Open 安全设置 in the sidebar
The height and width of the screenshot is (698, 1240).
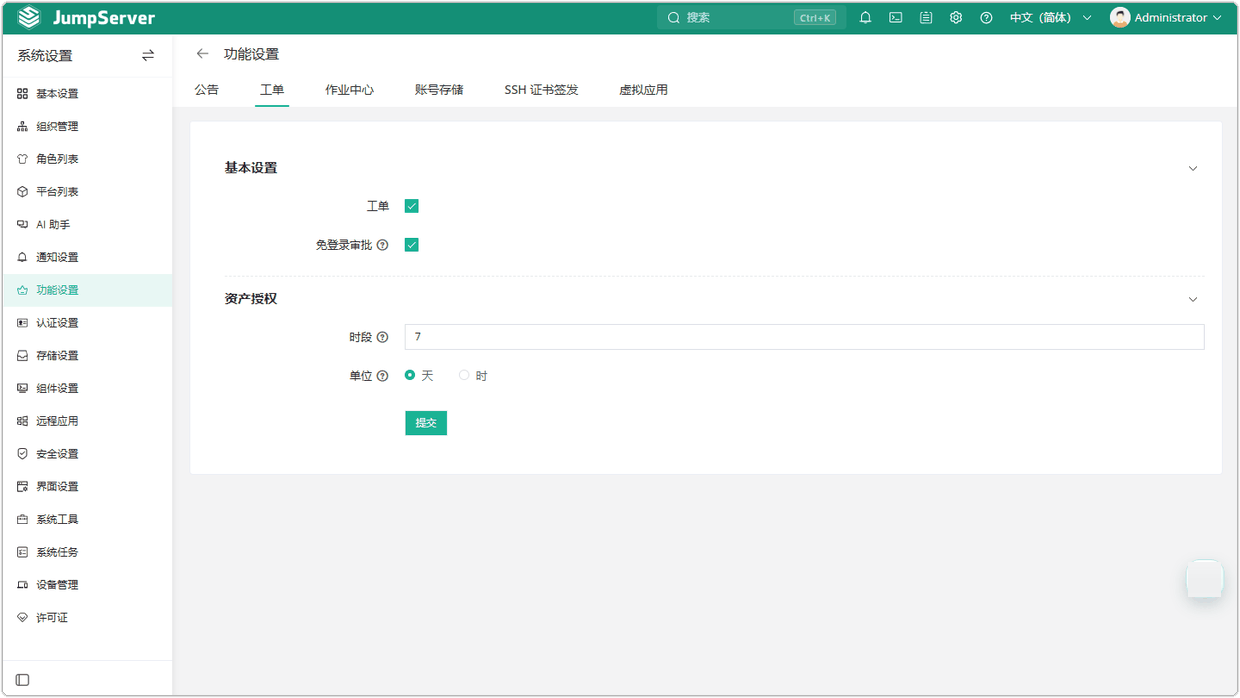pyautogui.click(x=87, y=454)
